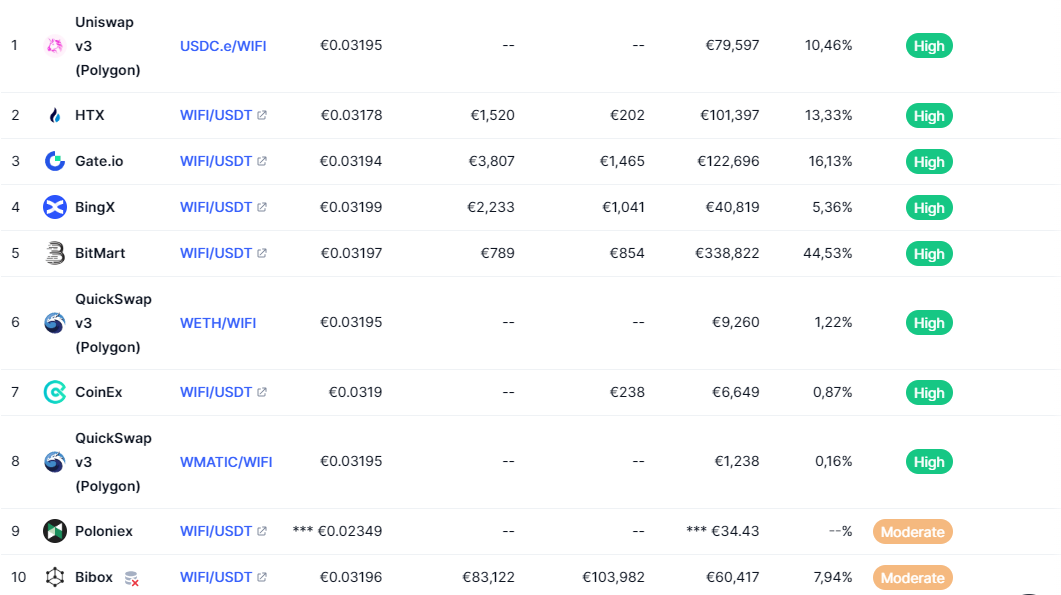
Task: Click the external link icon for Gate.io pair
Action: [x=262, y=161]
